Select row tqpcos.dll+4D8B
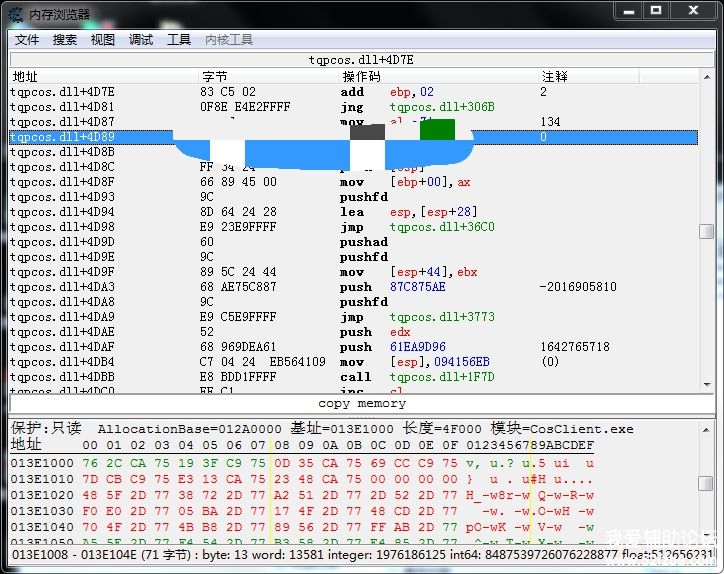Screen dimensions: 724x574 pos(354,152)
